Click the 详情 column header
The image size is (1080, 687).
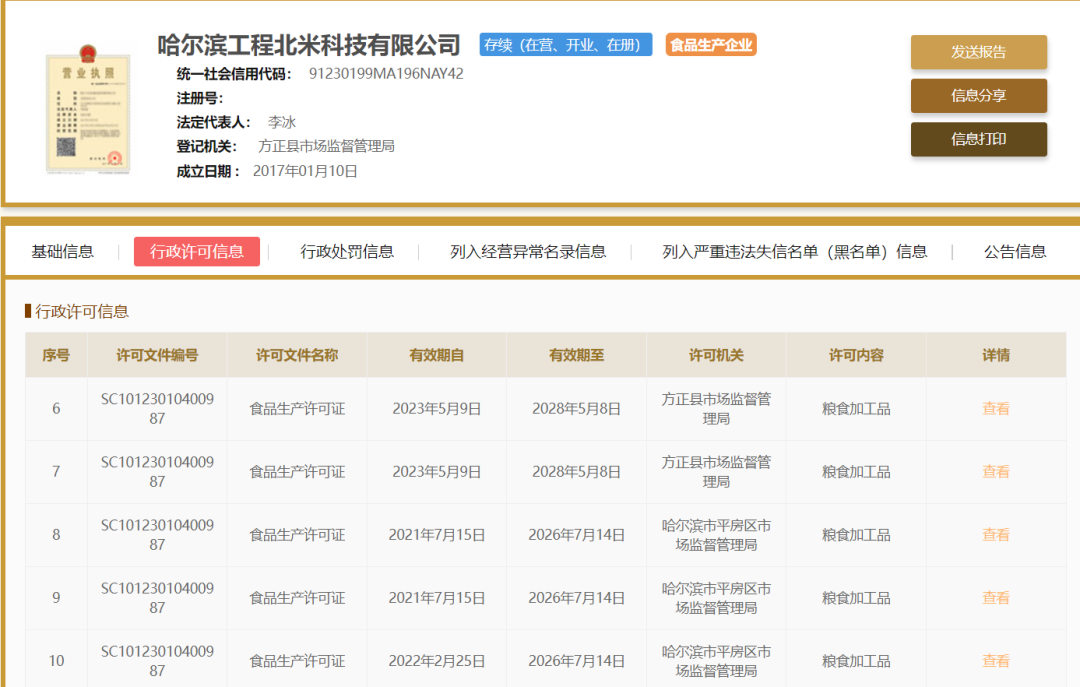tap(996, 356)
